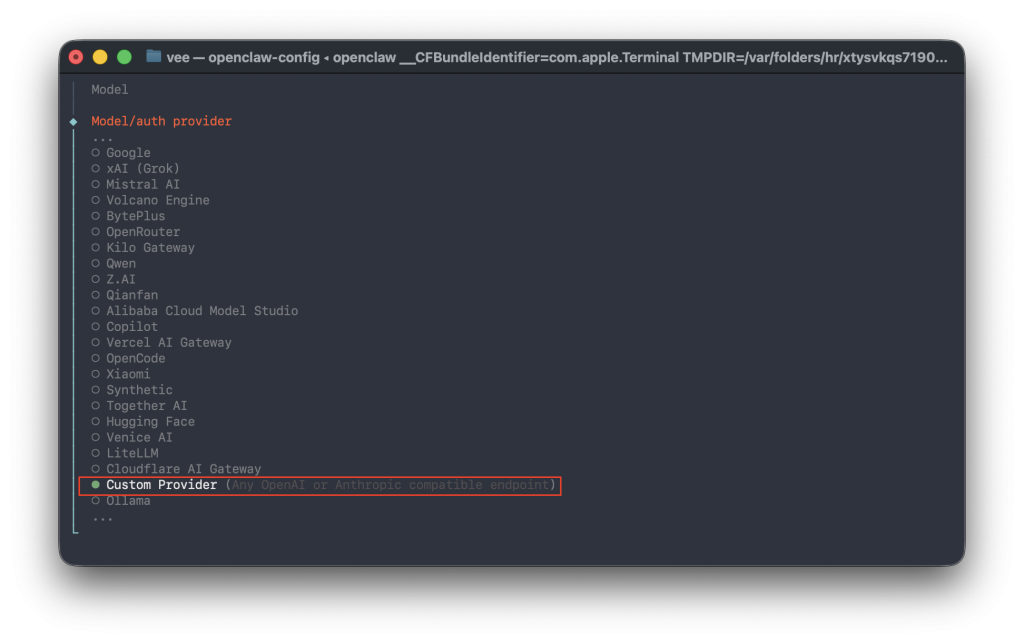This screenshot has height=644, width=1024.
Task: Click the top ellipsis to show earlier providers
Action: coord(102,138)
